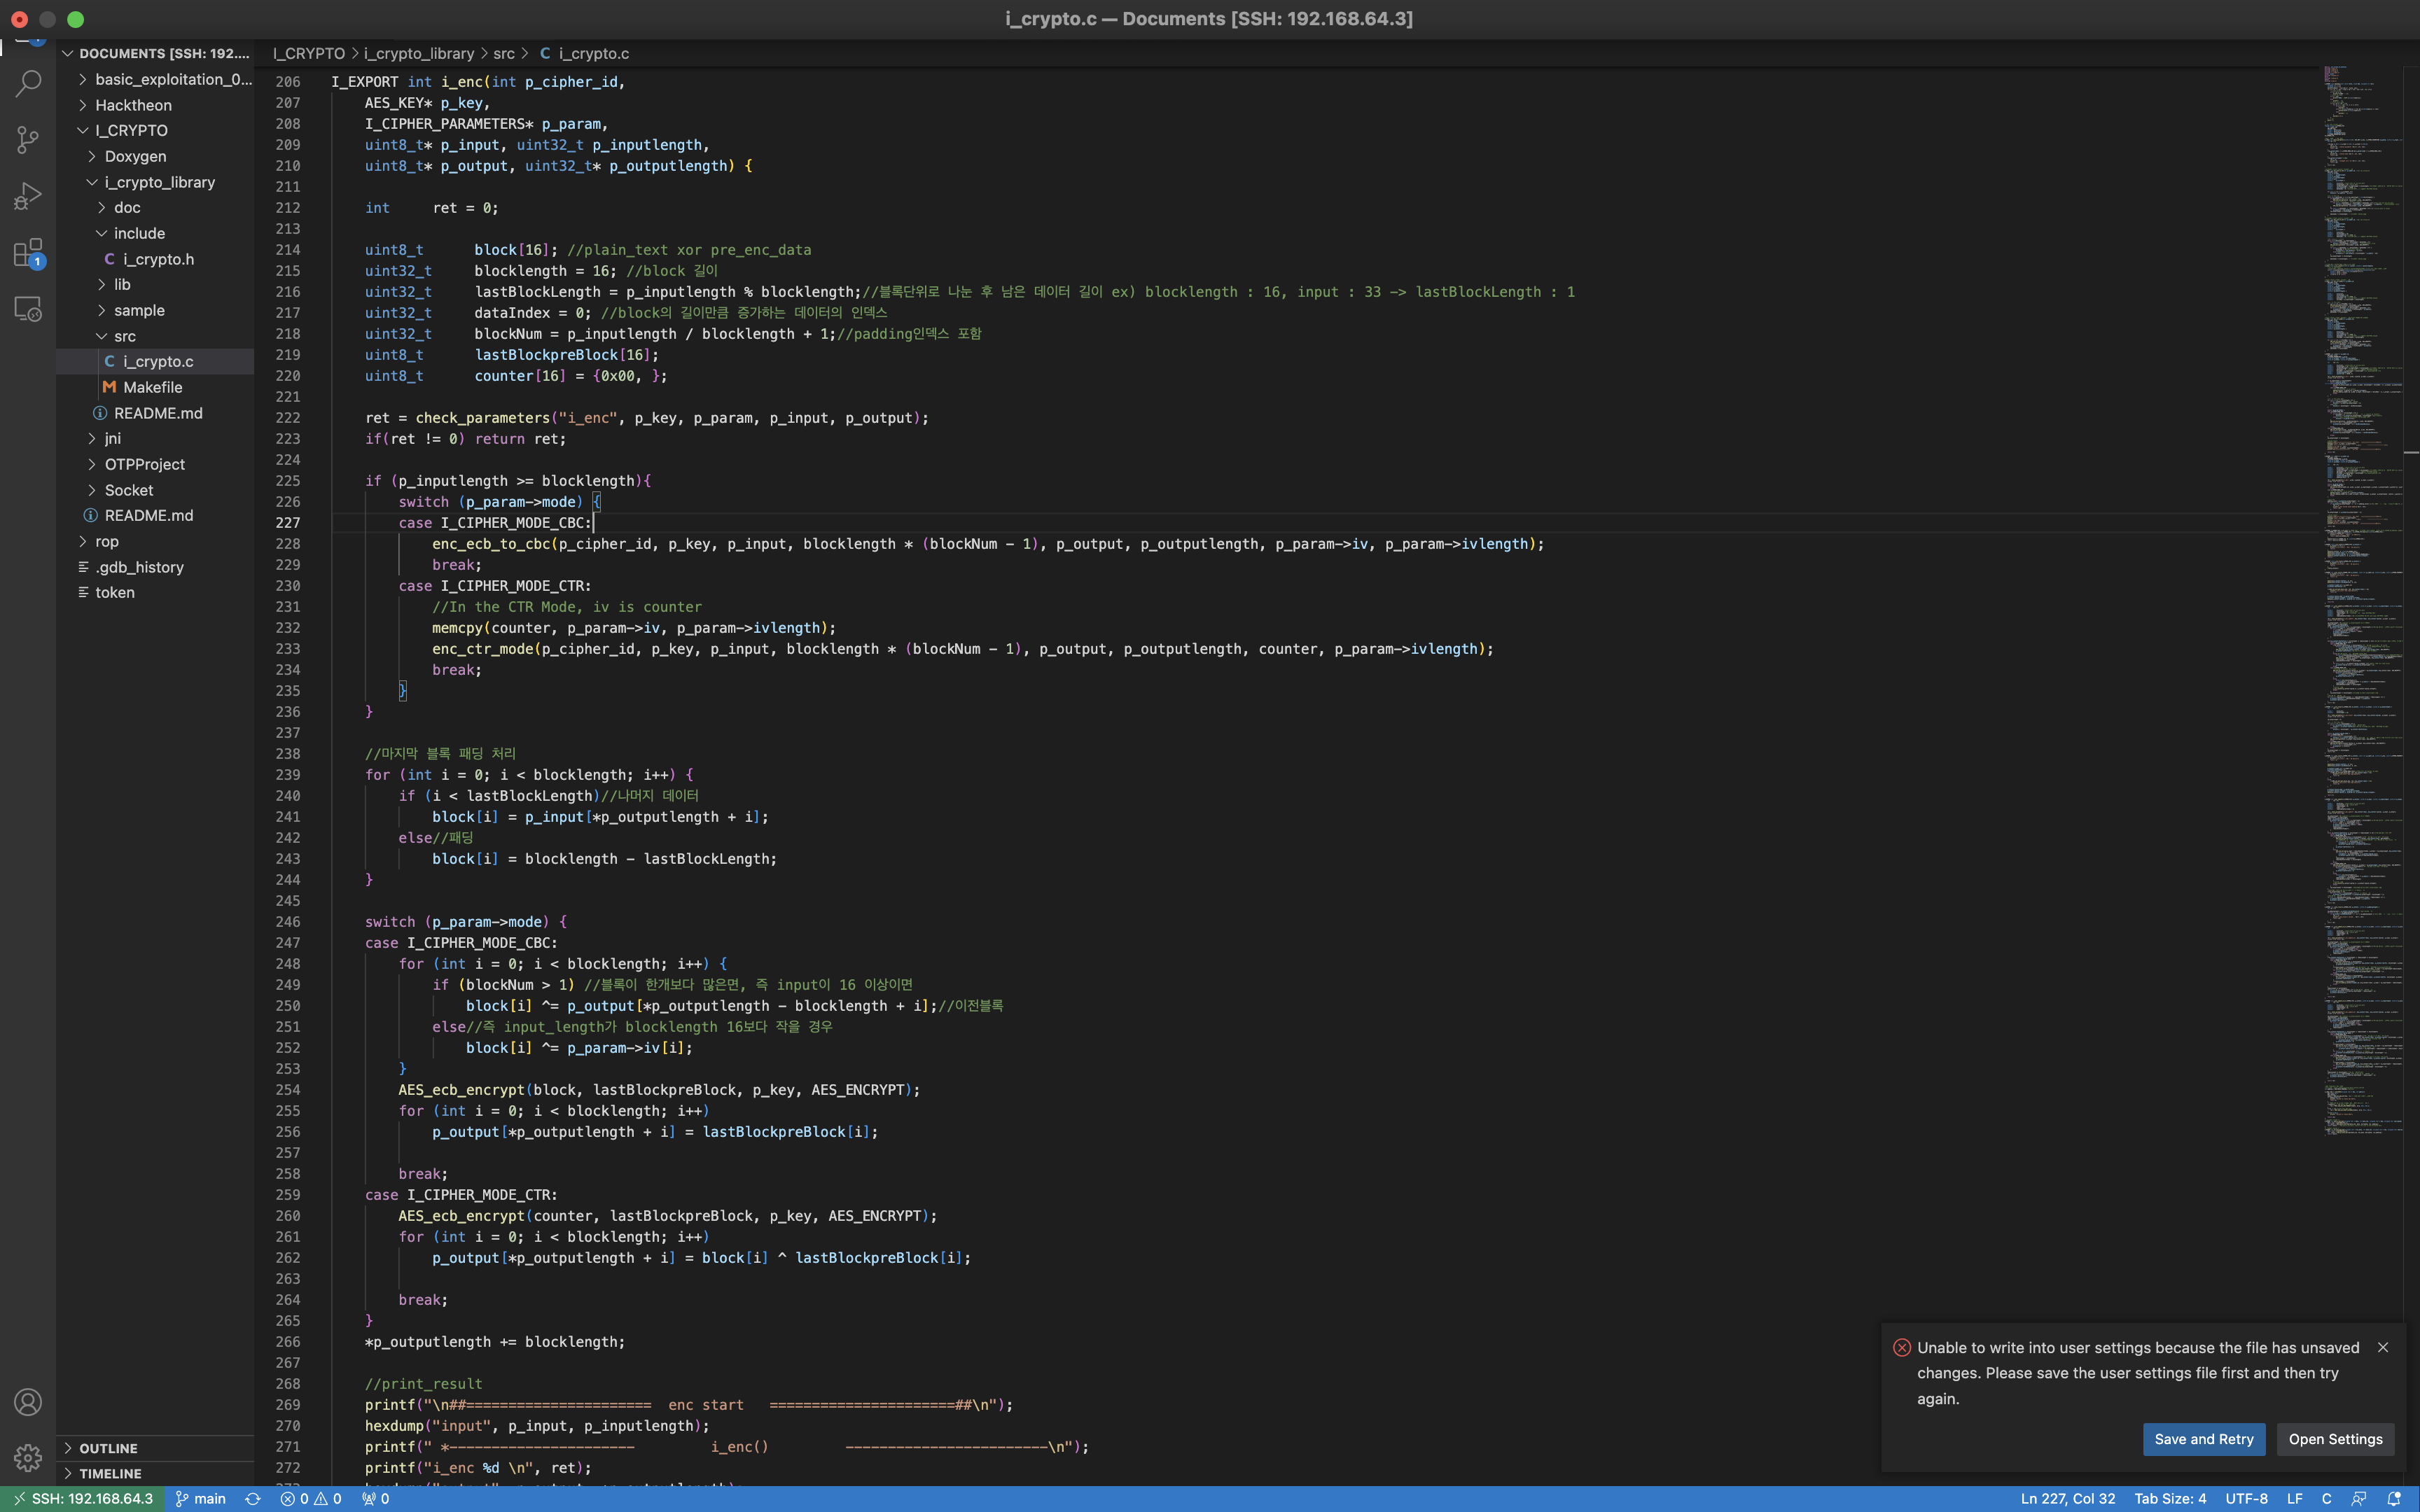Open the Remote Explorer view
2420x1512 pixels.
(x=28, y=309)
